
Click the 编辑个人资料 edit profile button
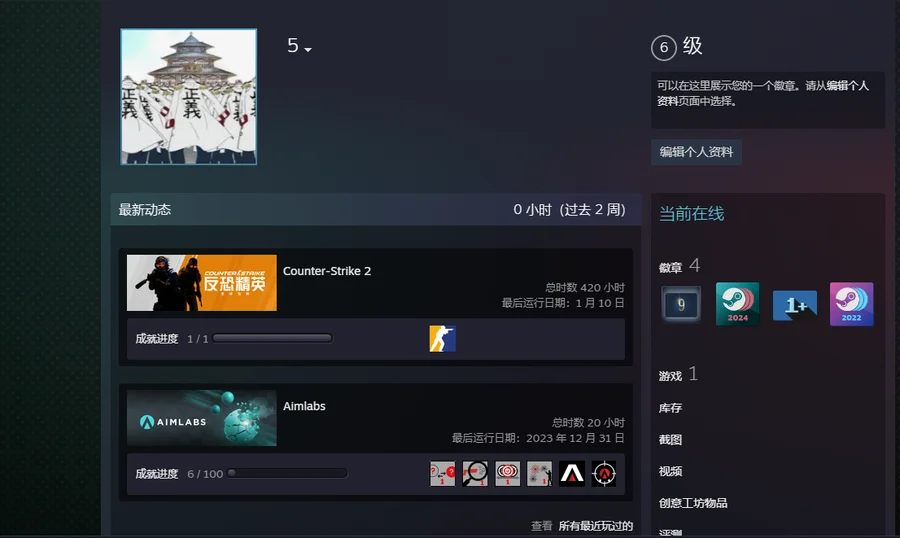[696, 152]
